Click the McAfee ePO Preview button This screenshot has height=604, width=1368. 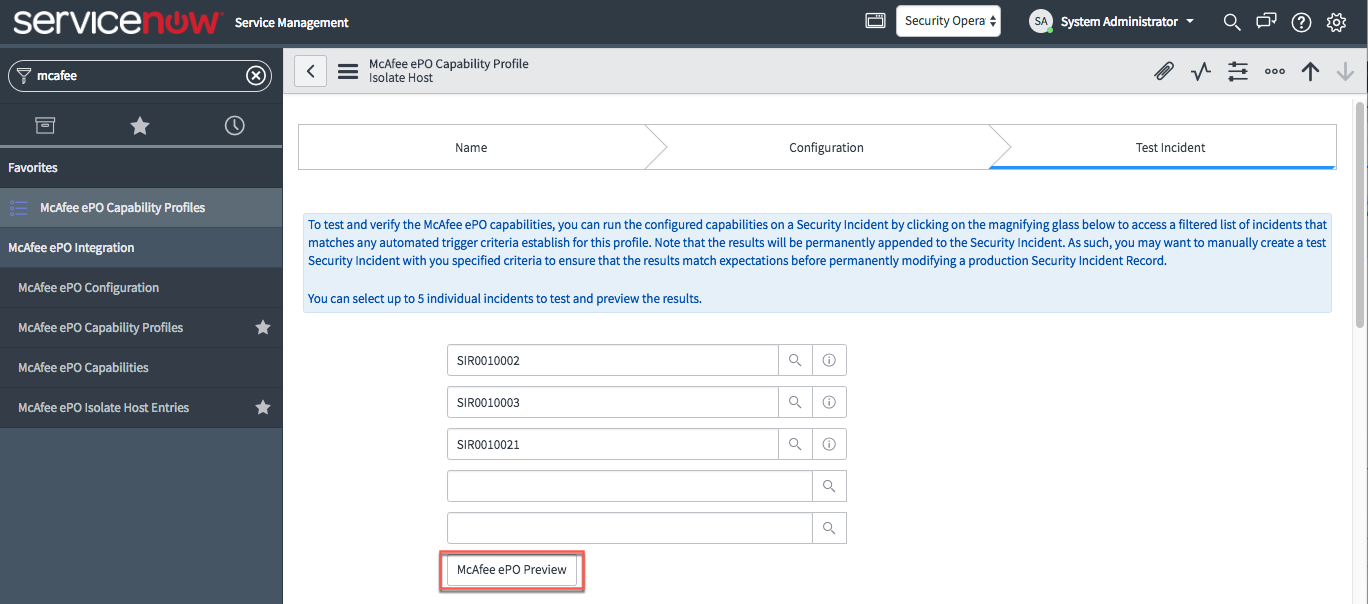coord(512,570)
